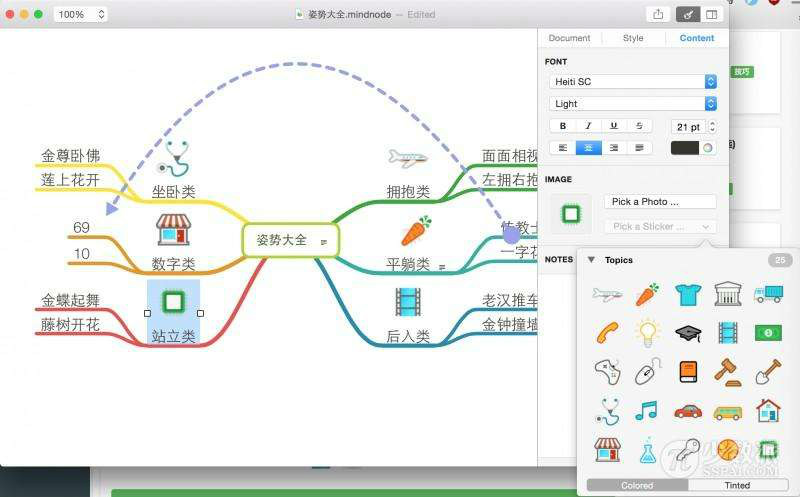Select the music notes sticker
The image size is (800, 497).
tap(646, 410)
